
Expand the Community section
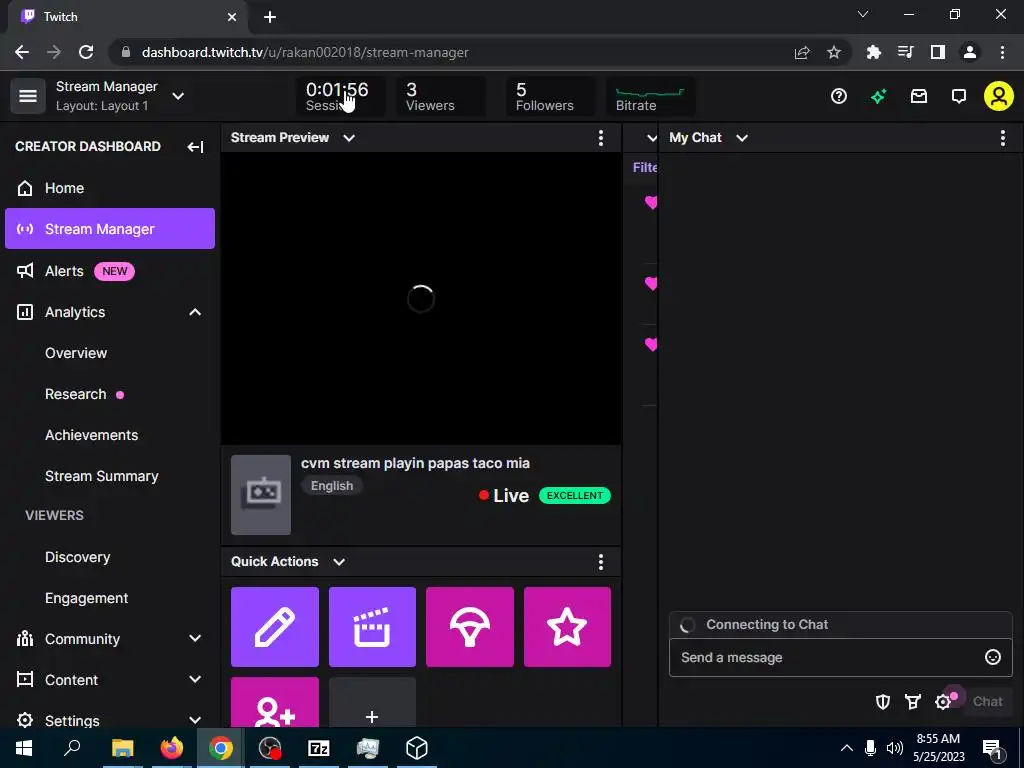coord(195,638)
